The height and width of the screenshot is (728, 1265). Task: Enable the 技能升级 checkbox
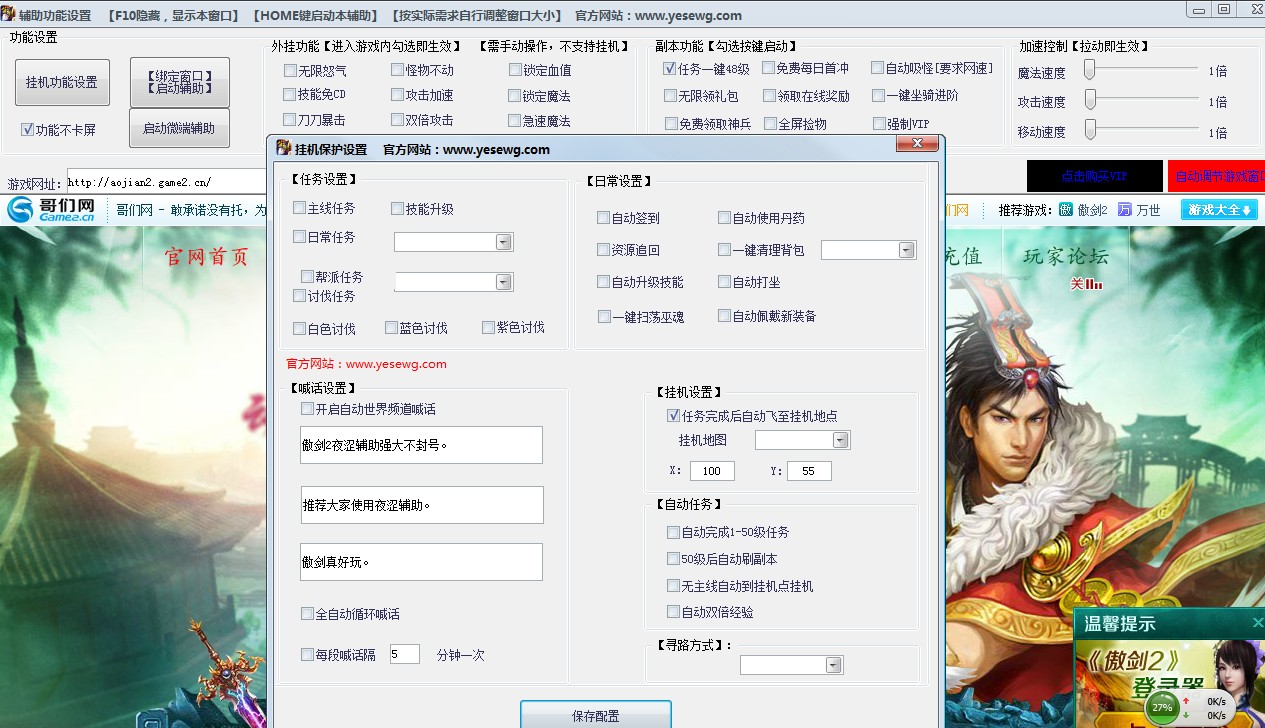click(397, 209)
